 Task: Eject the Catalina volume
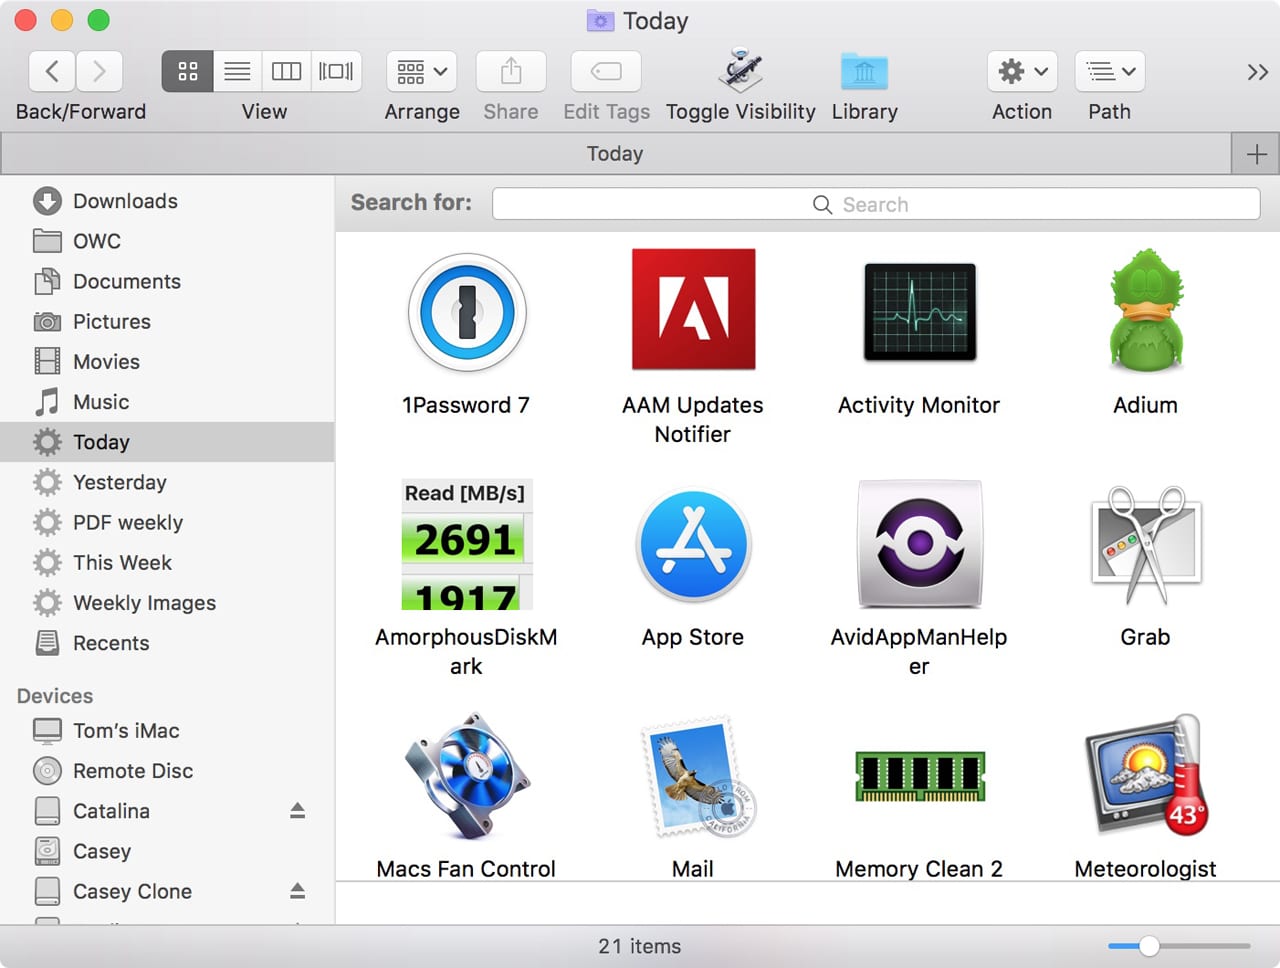(297, 811)
